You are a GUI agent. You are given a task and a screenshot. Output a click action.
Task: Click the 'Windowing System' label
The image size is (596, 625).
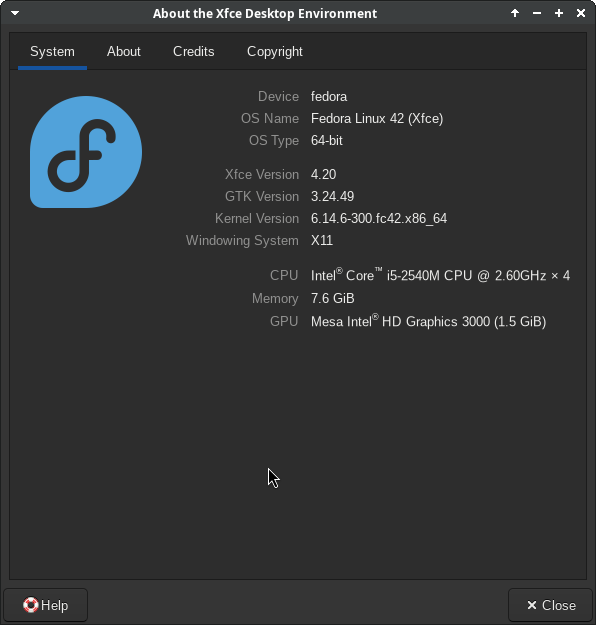(x=242, y=241)
